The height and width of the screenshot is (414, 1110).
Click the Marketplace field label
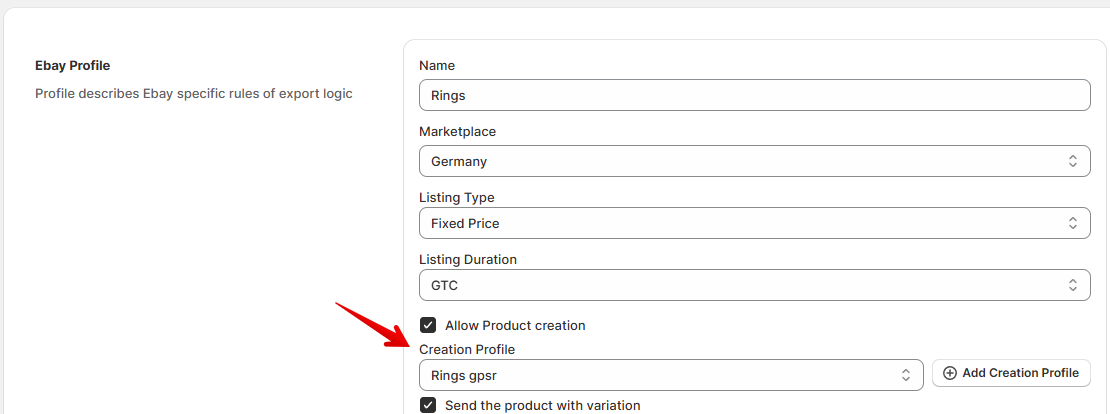[x=457, y=131]
